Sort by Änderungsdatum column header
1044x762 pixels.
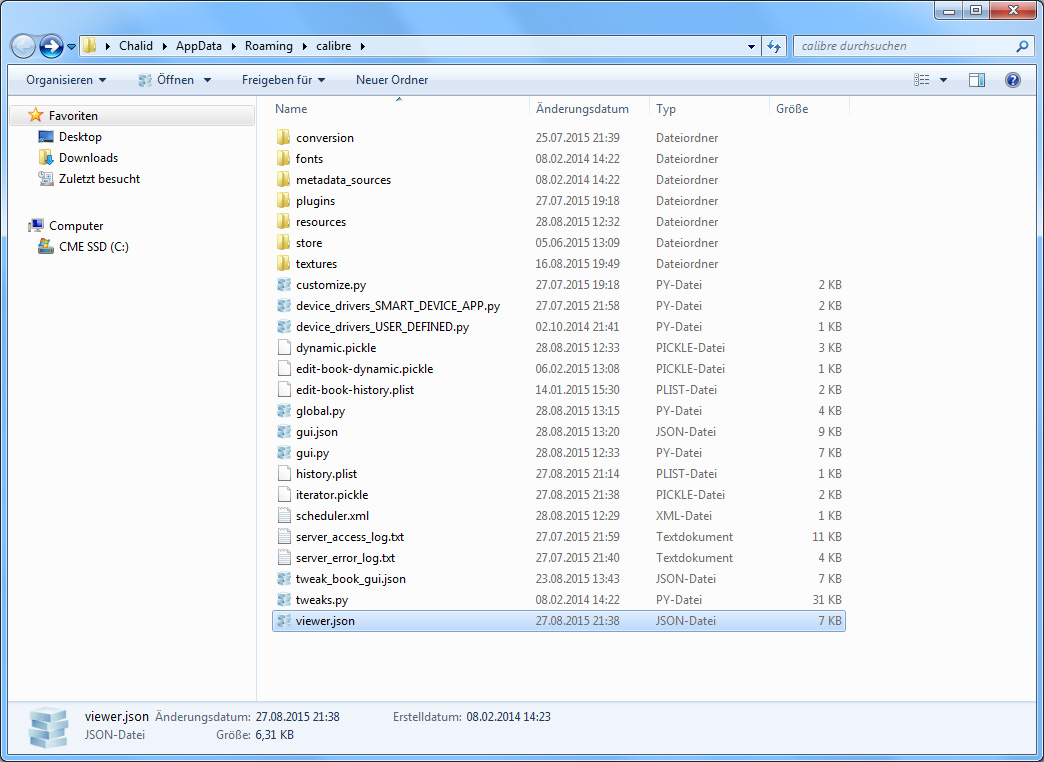tap(582, 109)
